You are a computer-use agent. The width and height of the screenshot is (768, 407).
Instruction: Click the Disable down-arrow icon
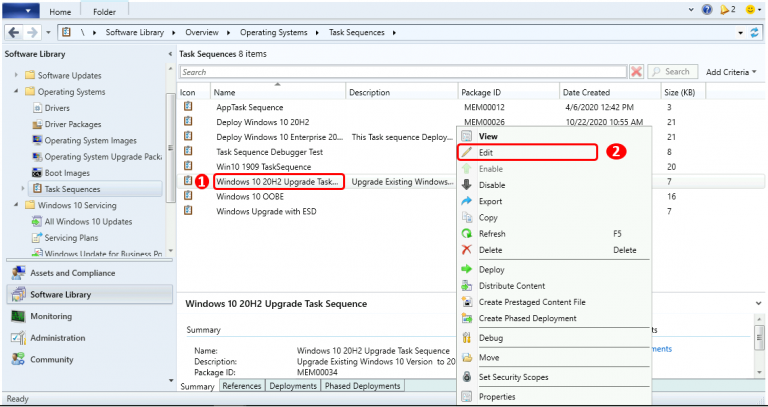[x=467, y=185]
